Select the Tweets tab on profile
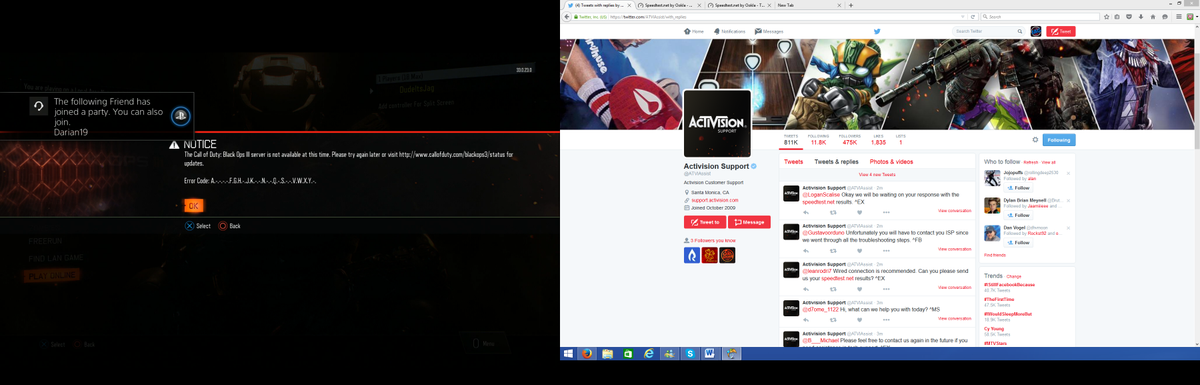The width and height of the screenshot is (1200, 385). click(x=793, y=161)
